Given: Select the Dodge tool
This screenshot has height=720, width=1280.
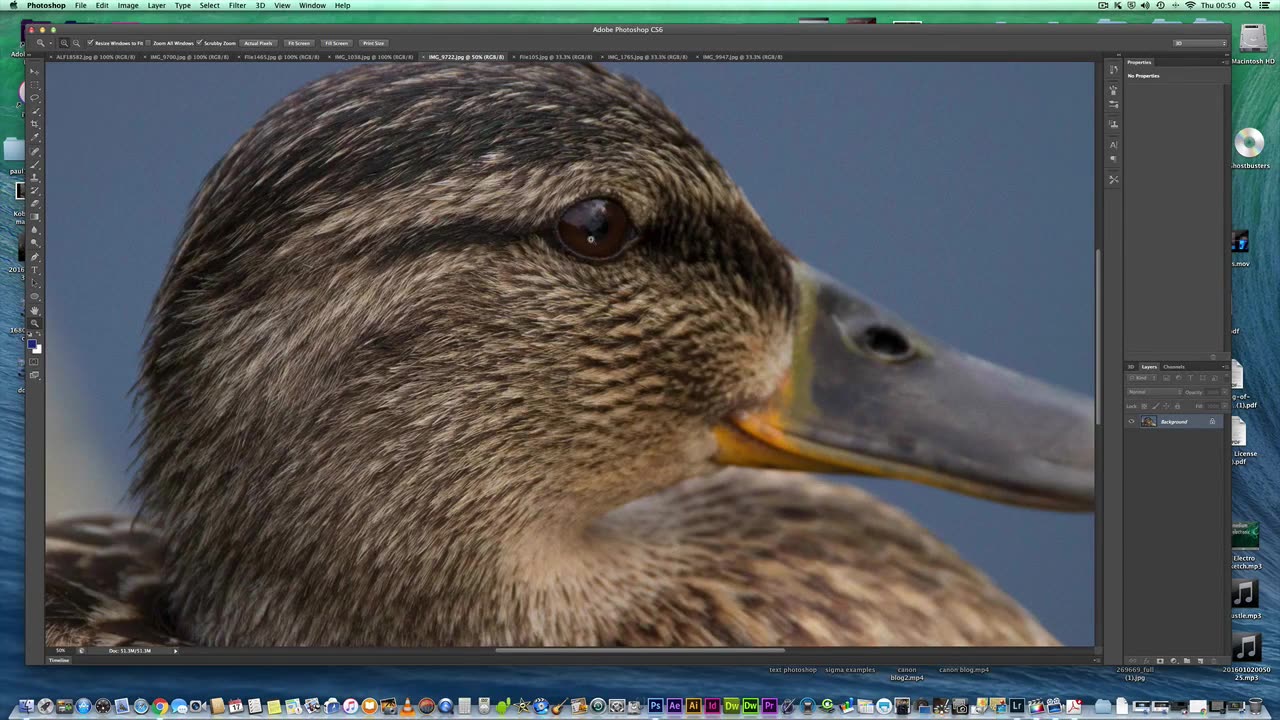Looking at the screenshot, I should 34,243.
